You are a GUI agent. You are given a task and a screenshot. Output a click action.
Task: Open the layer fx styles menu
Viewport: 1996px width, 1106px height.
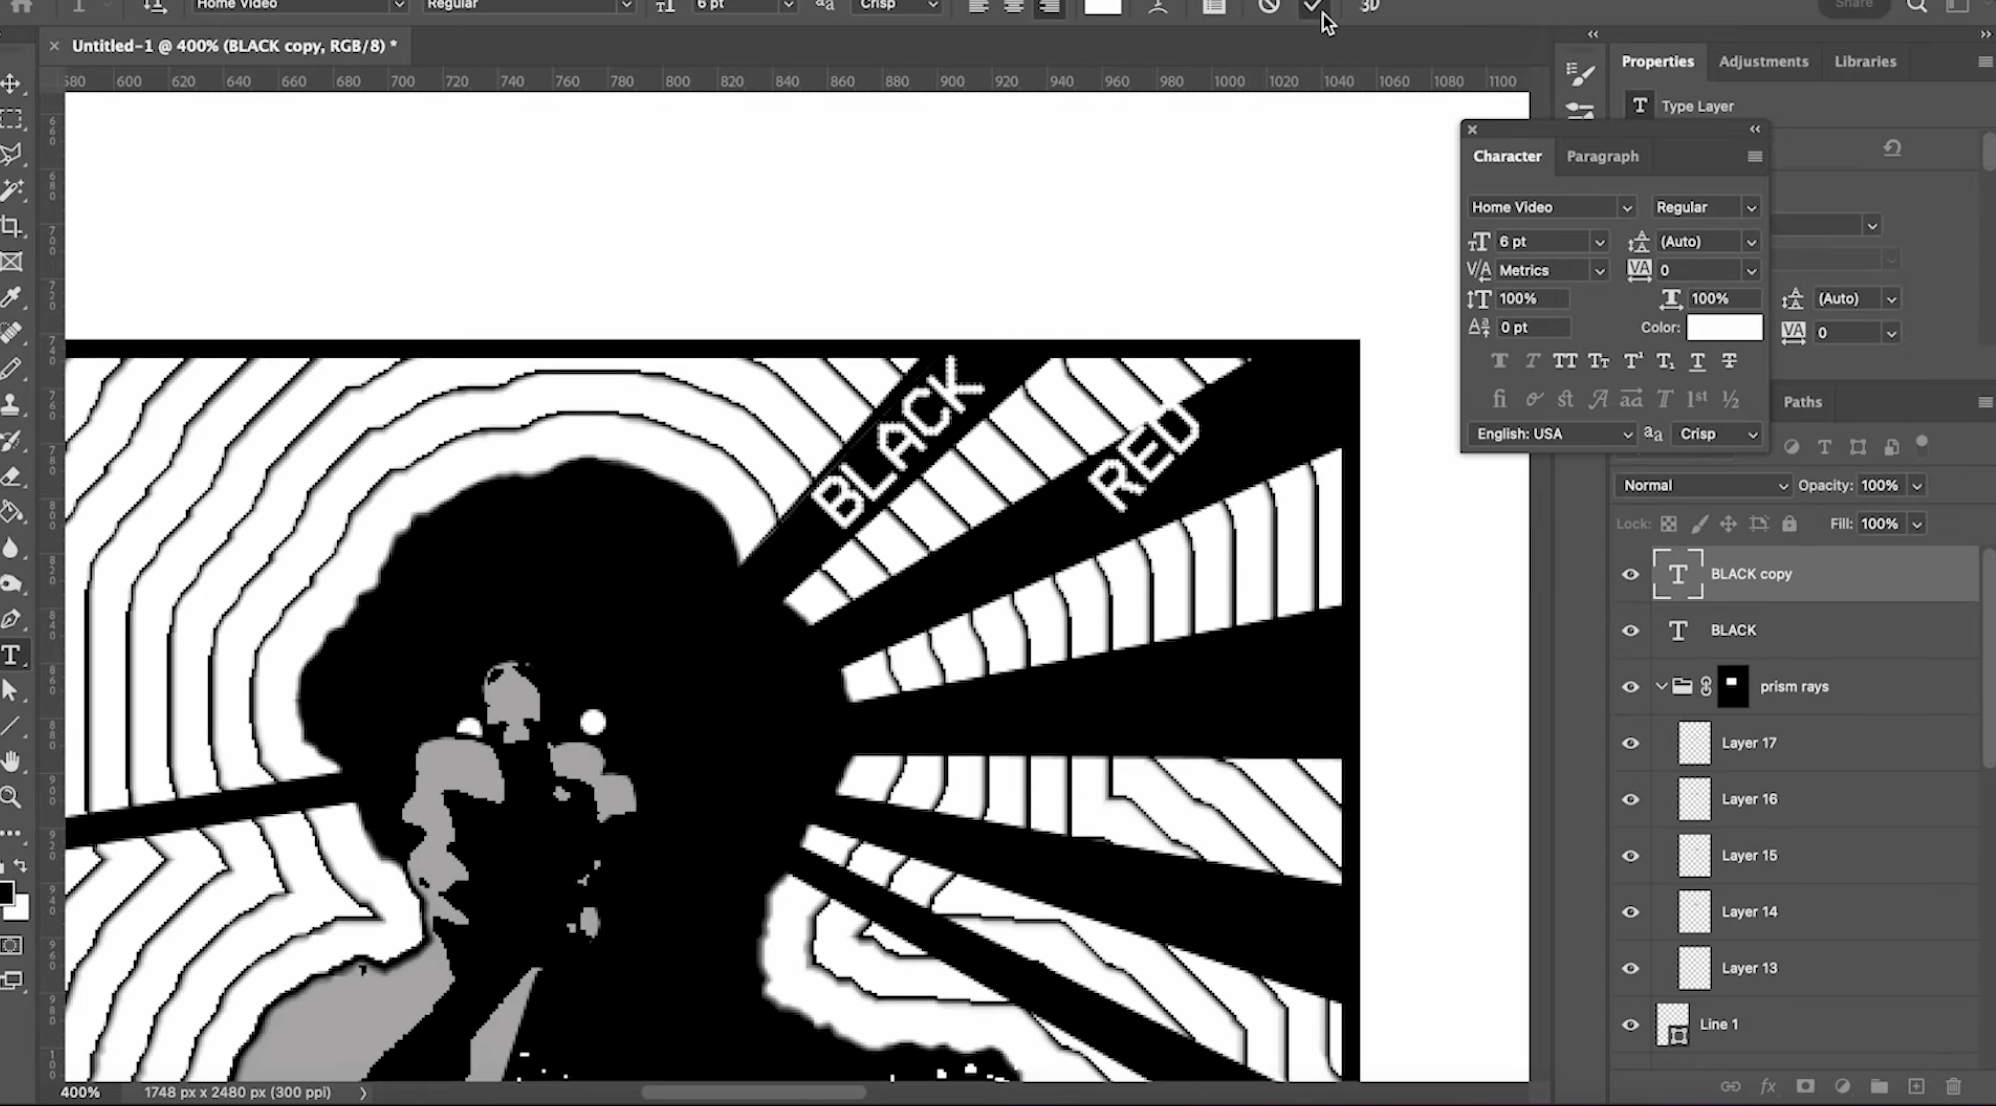[1768, 1086]
